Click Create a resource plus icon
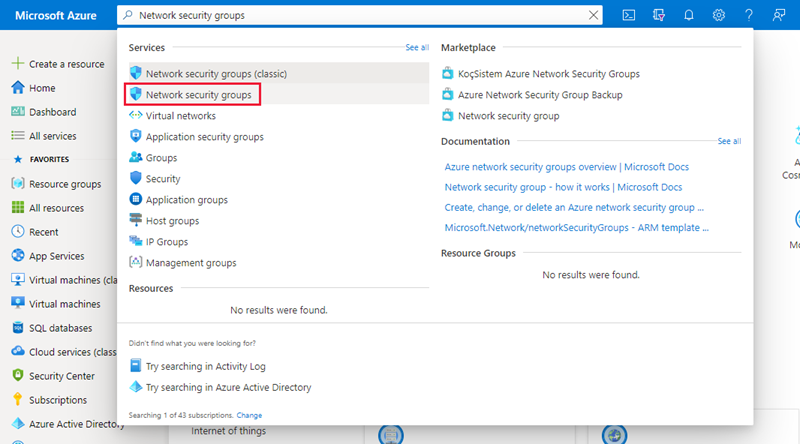This screenshot has width=800, height=444. coord(17,63)
